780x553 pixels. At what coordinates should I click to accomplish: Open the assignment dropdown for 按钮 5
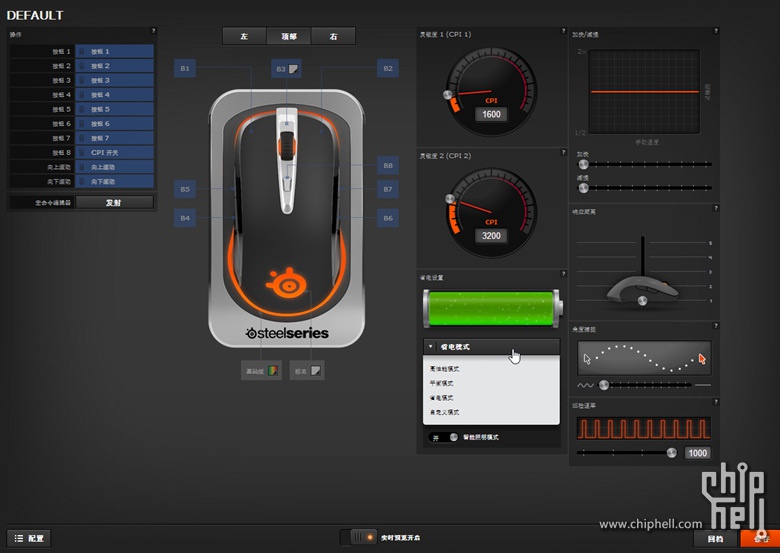click(114, 109)
